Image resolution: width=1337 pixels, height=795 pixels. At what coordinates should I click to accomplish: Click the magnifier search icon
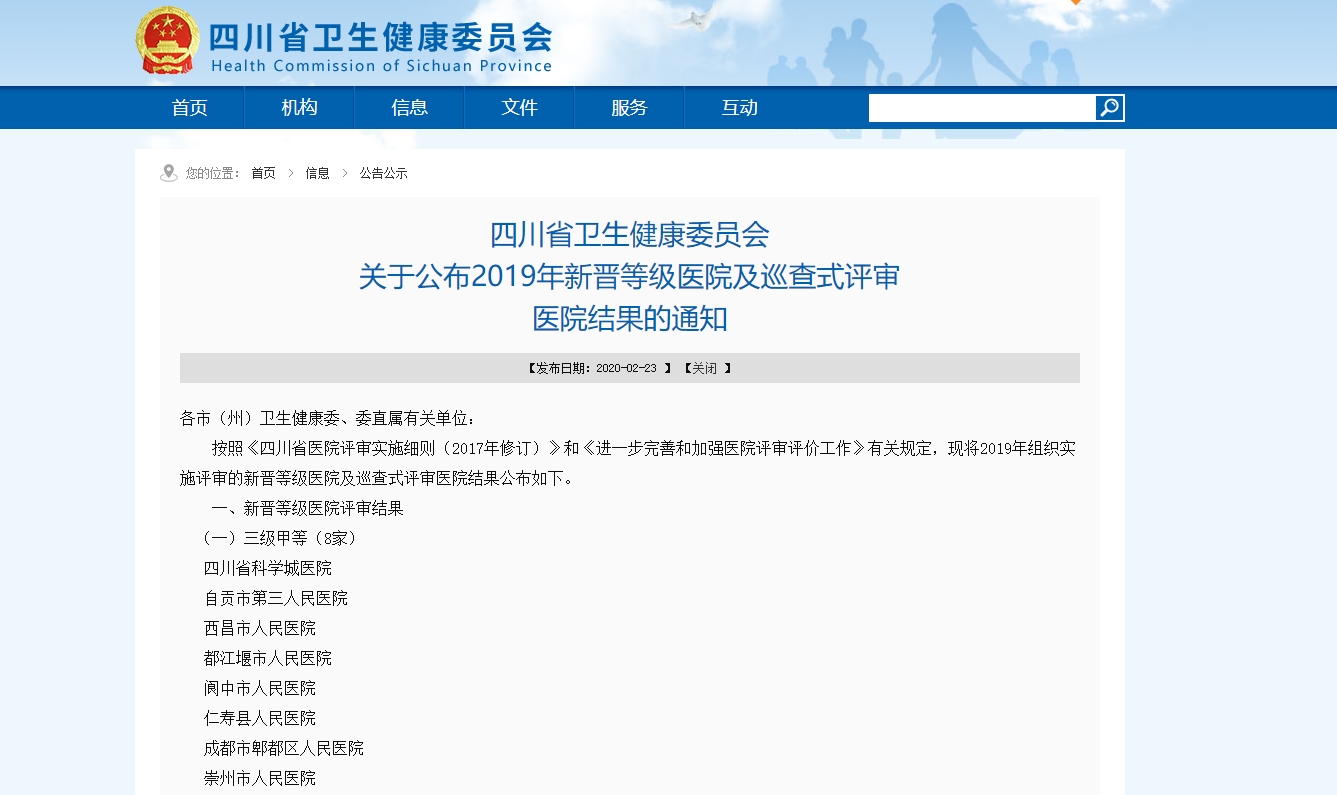[x=1109, y=108]
